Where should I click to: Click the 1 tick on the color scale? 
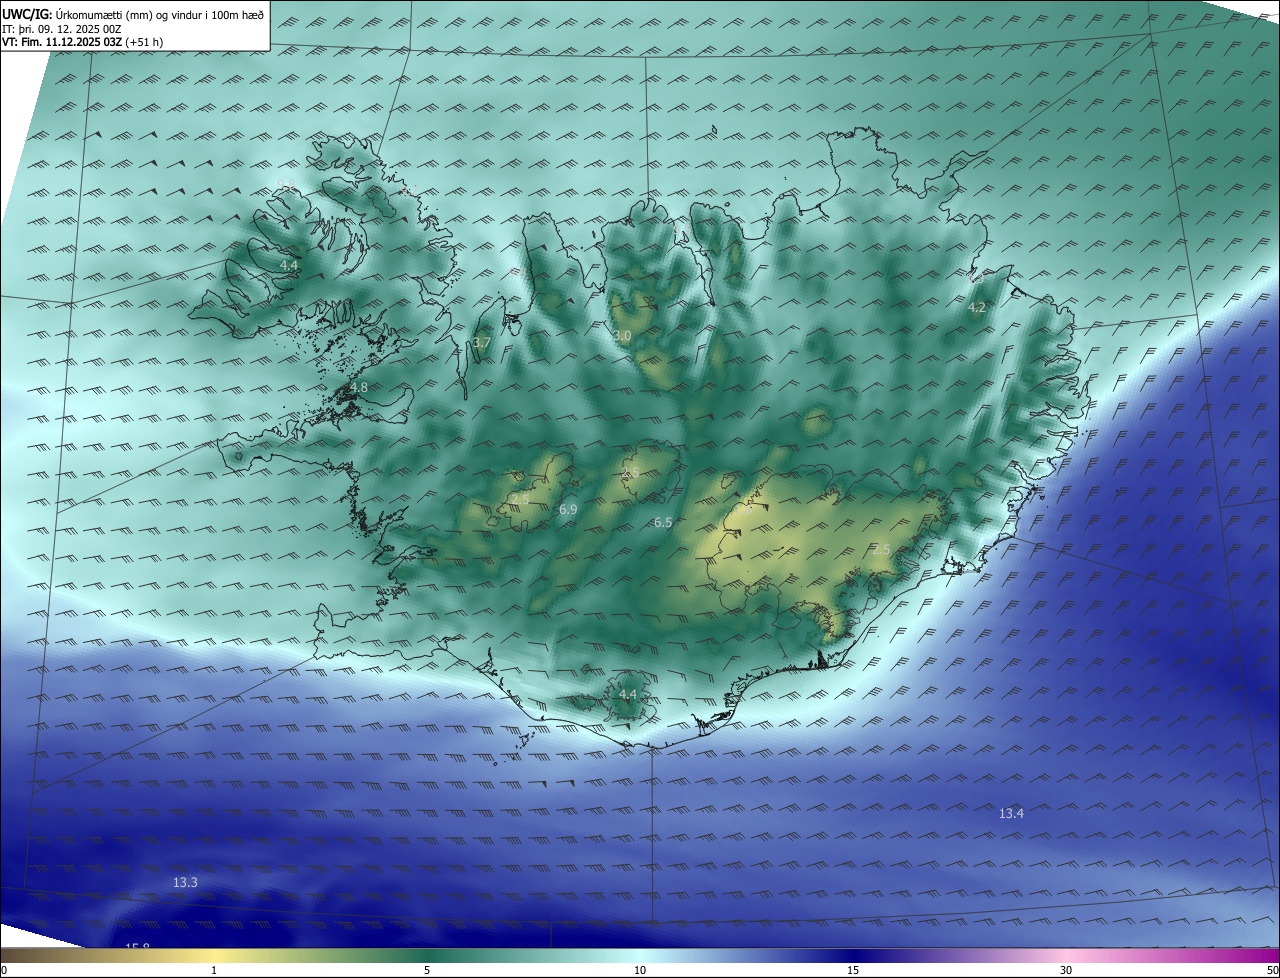[214, 970]
